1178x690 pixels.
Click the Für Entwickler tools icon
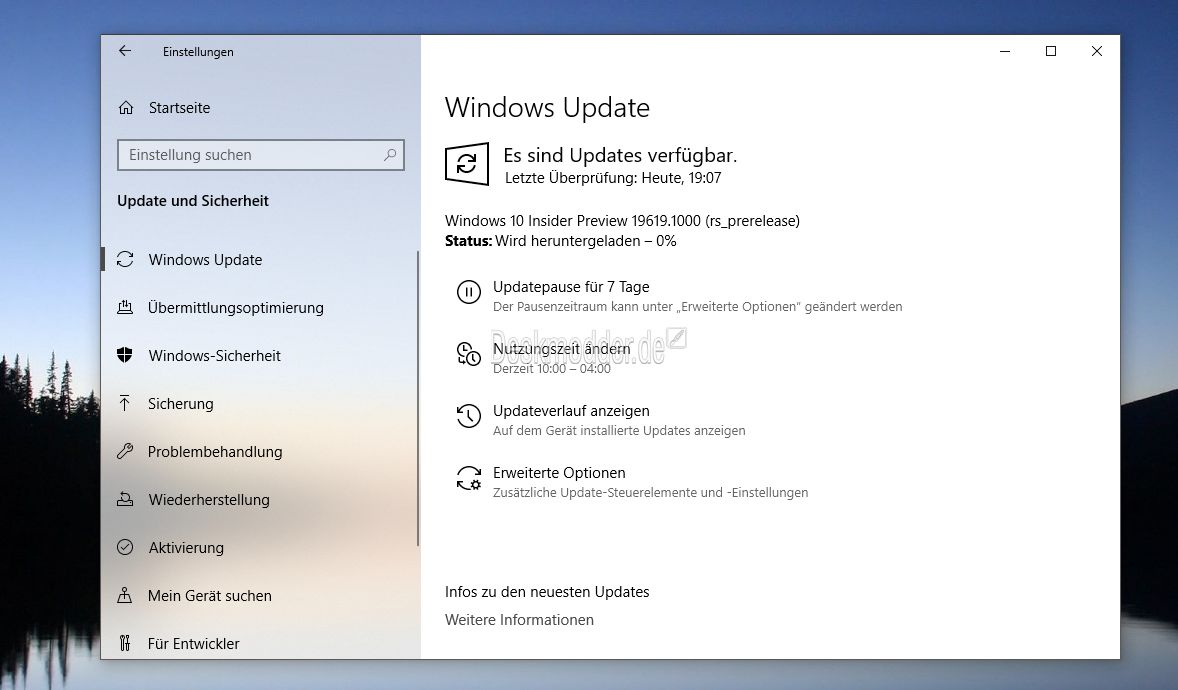click(x=125, y=643)
